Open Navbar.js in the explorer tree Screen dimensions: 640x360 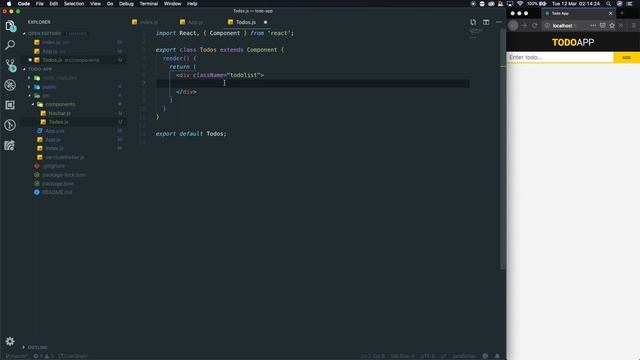(59, 113)
